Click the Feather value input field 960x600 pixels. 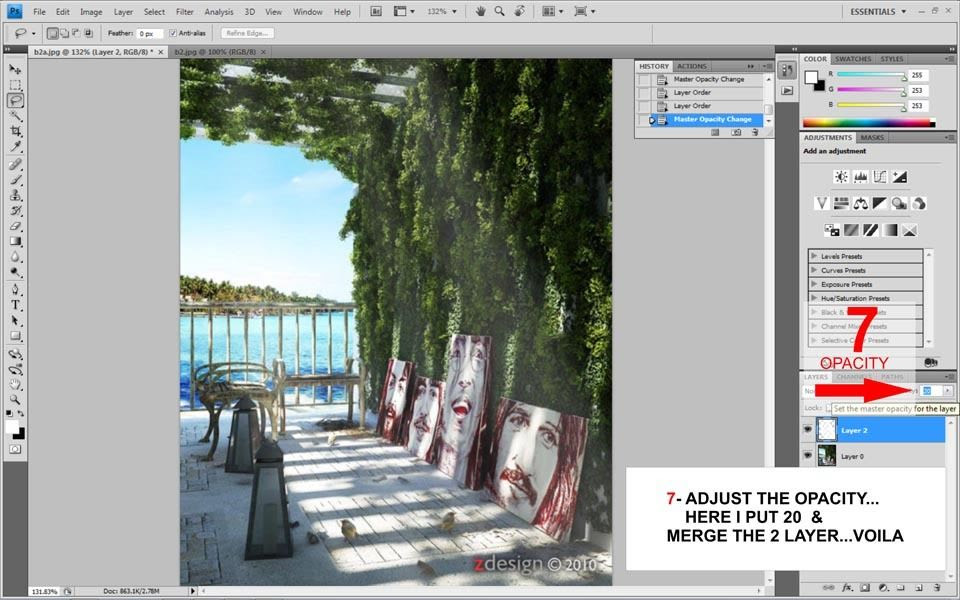pyautogui.click(x=149, y=33)
